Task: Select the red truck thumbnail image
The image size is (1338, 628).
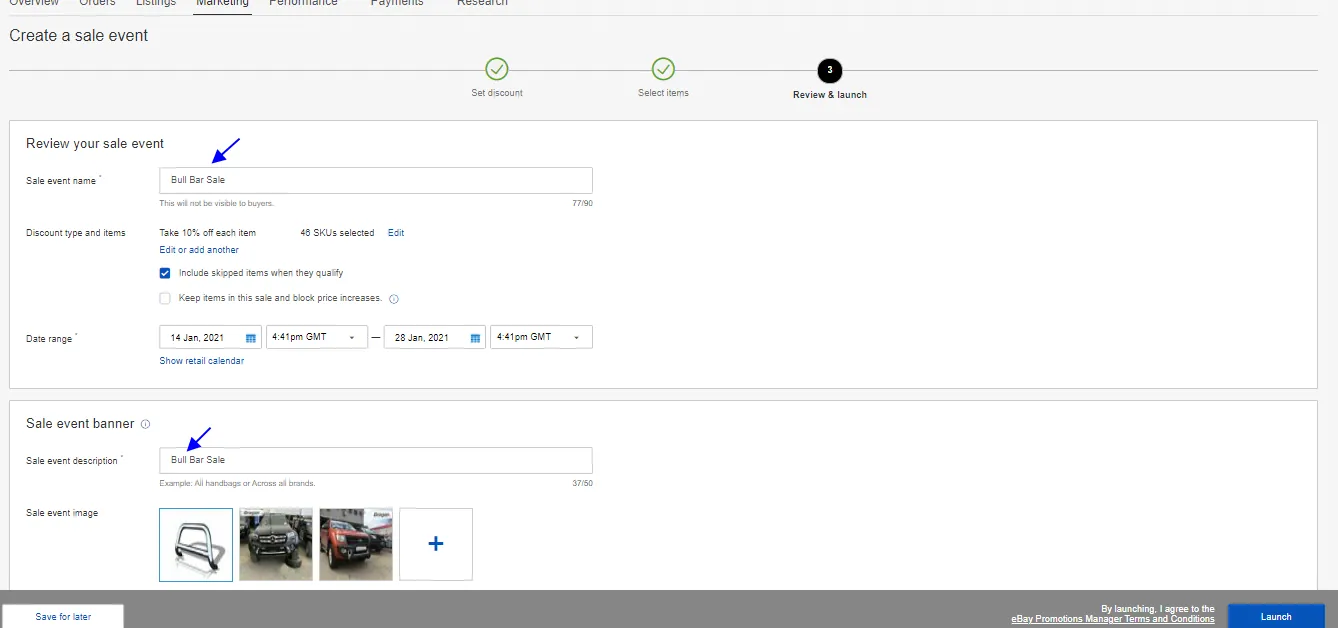Action: coord(356,544)
